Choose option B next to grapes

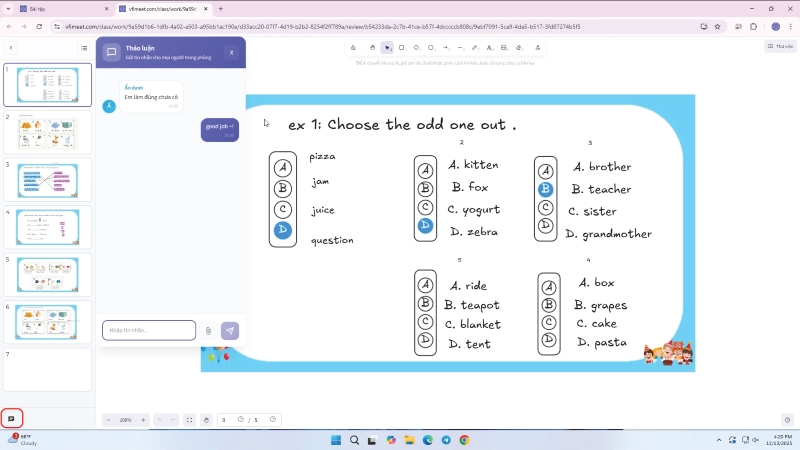548,305
